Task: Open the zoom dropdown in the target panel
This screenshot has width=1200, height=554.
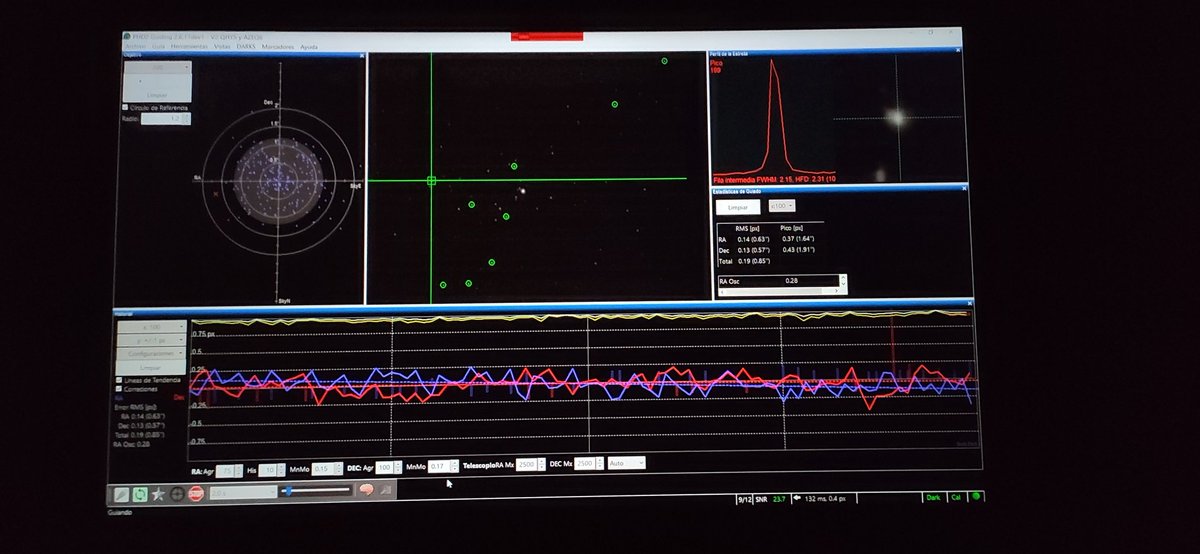Action: coord(157,68)
